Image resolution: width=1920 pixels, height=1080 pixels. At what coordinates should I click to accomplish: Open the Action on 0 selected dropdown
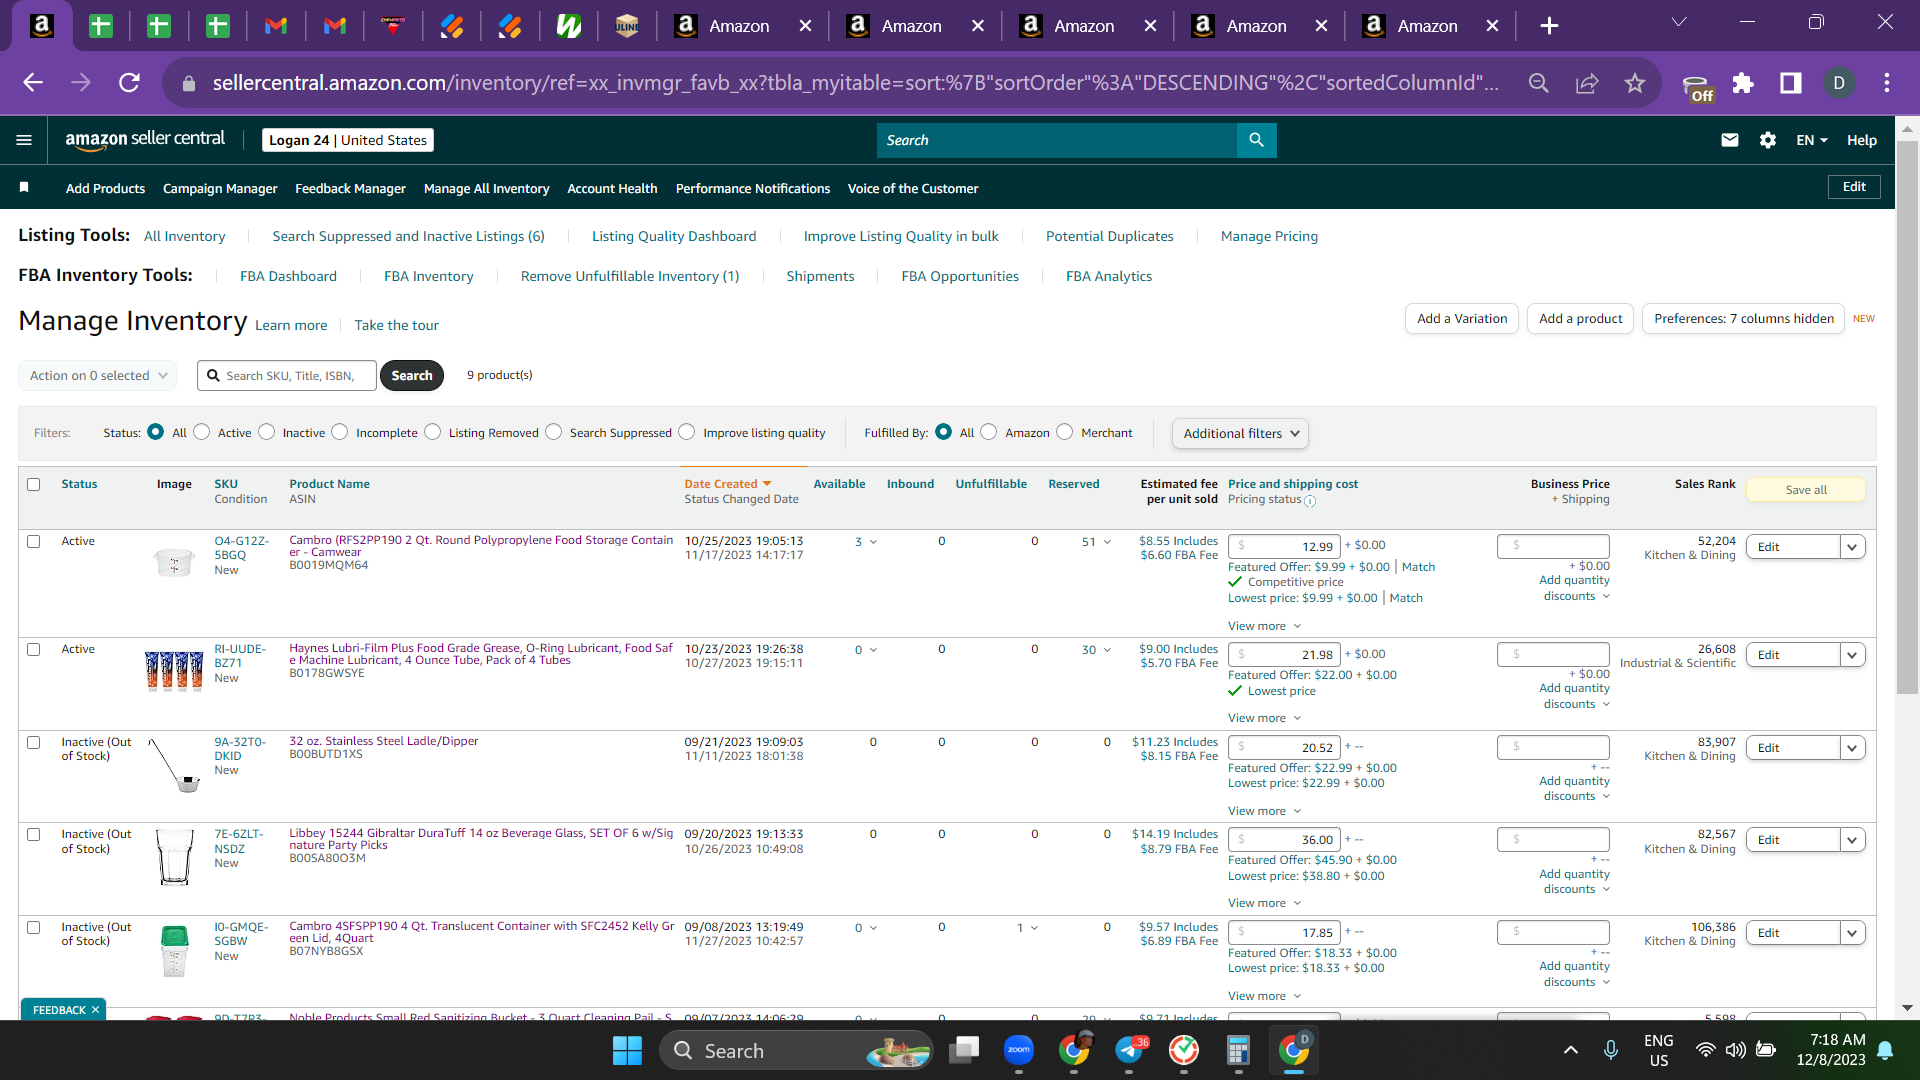point(97,376)
